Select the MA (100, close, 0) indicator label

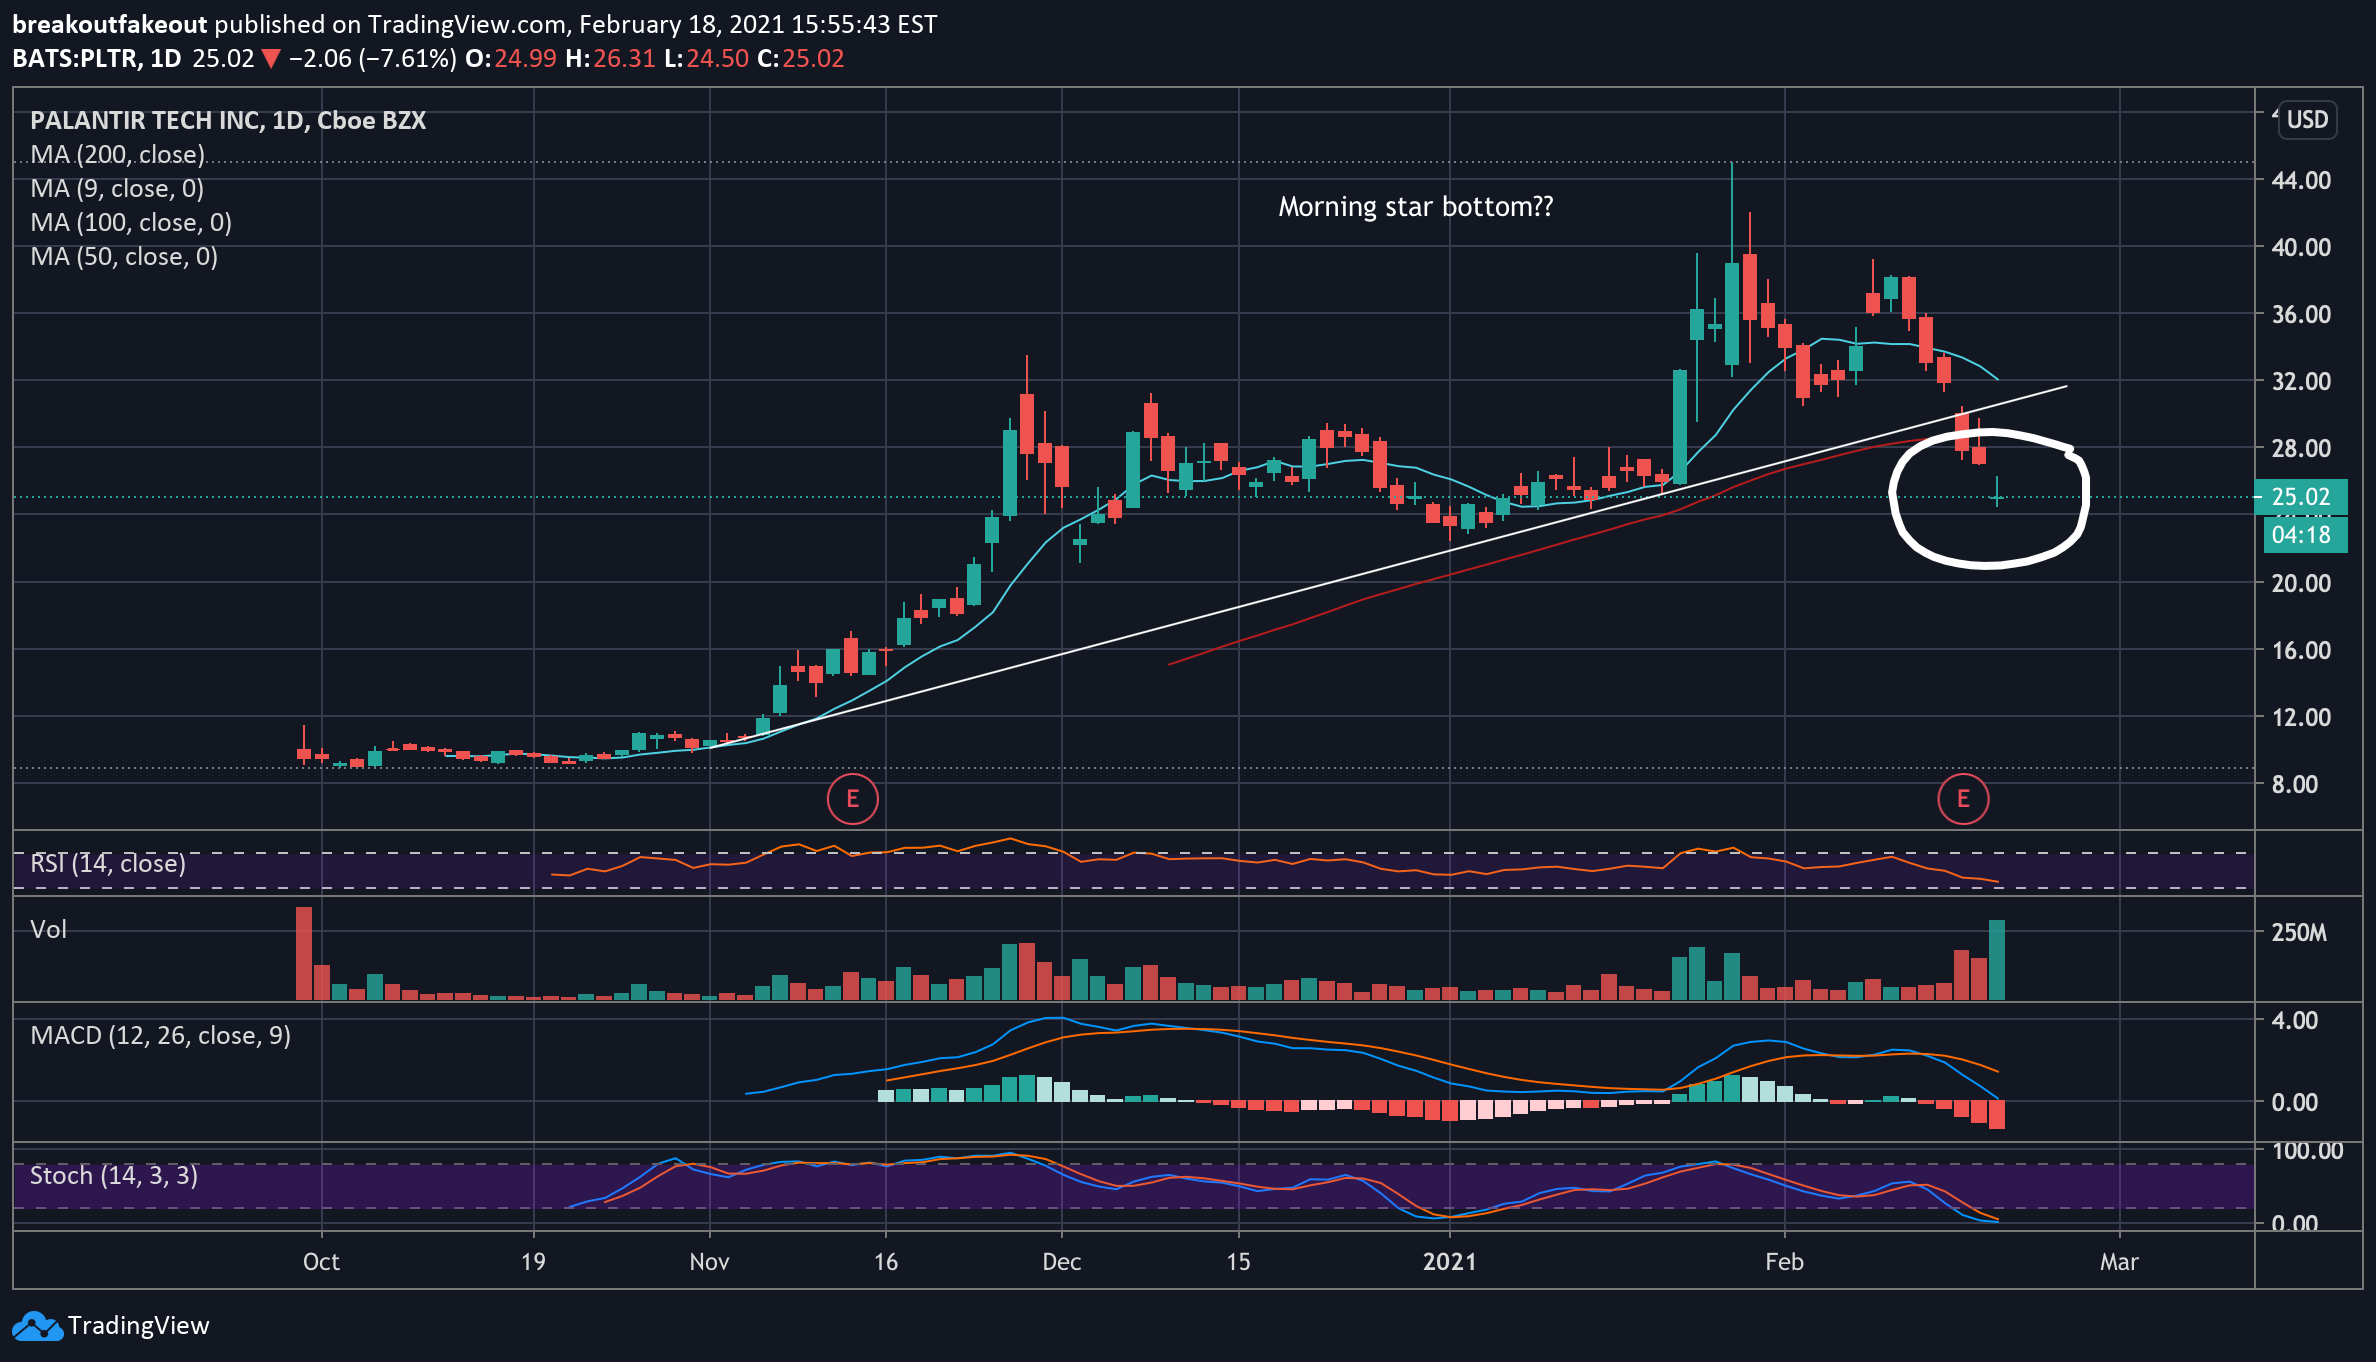[x=131, y=223]
